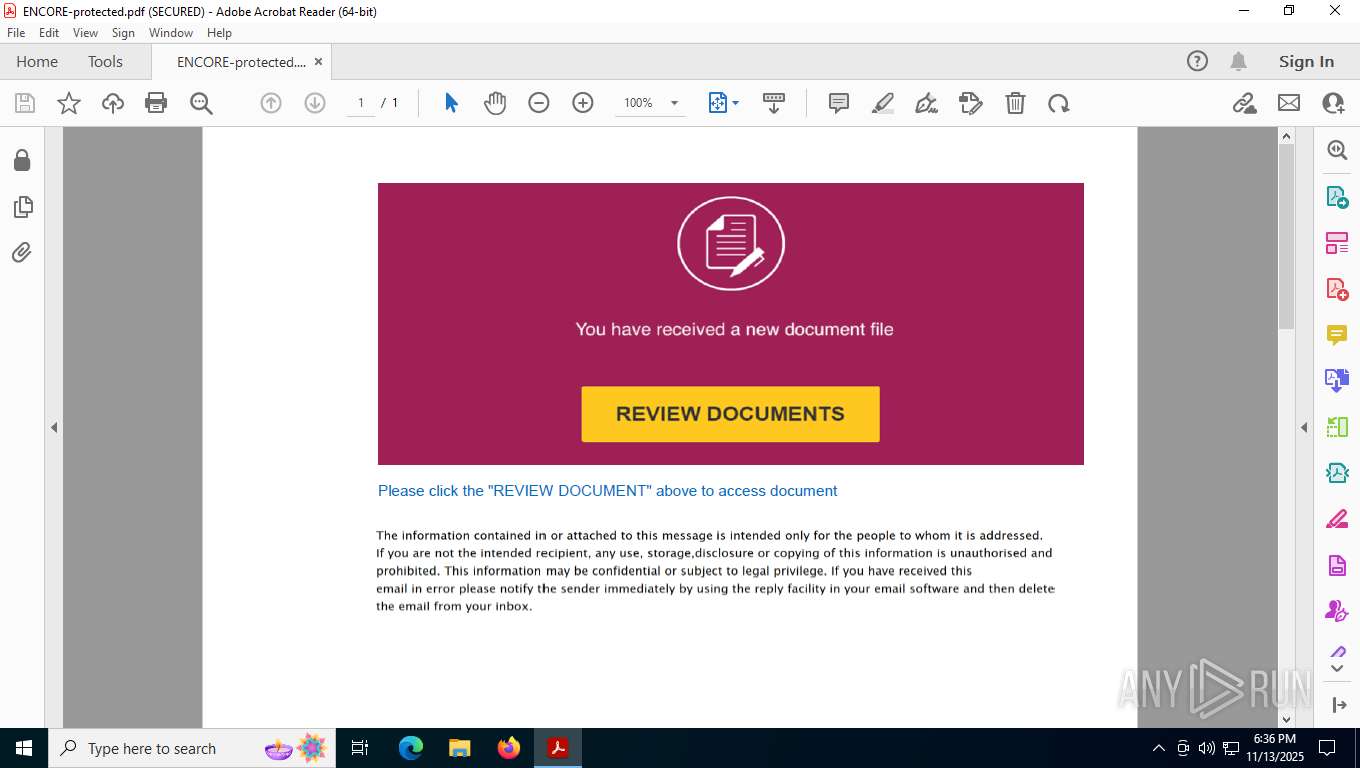This screenshot has width=1360, height=768.
Task: Open the Edit menu
Action: [49, 33]
